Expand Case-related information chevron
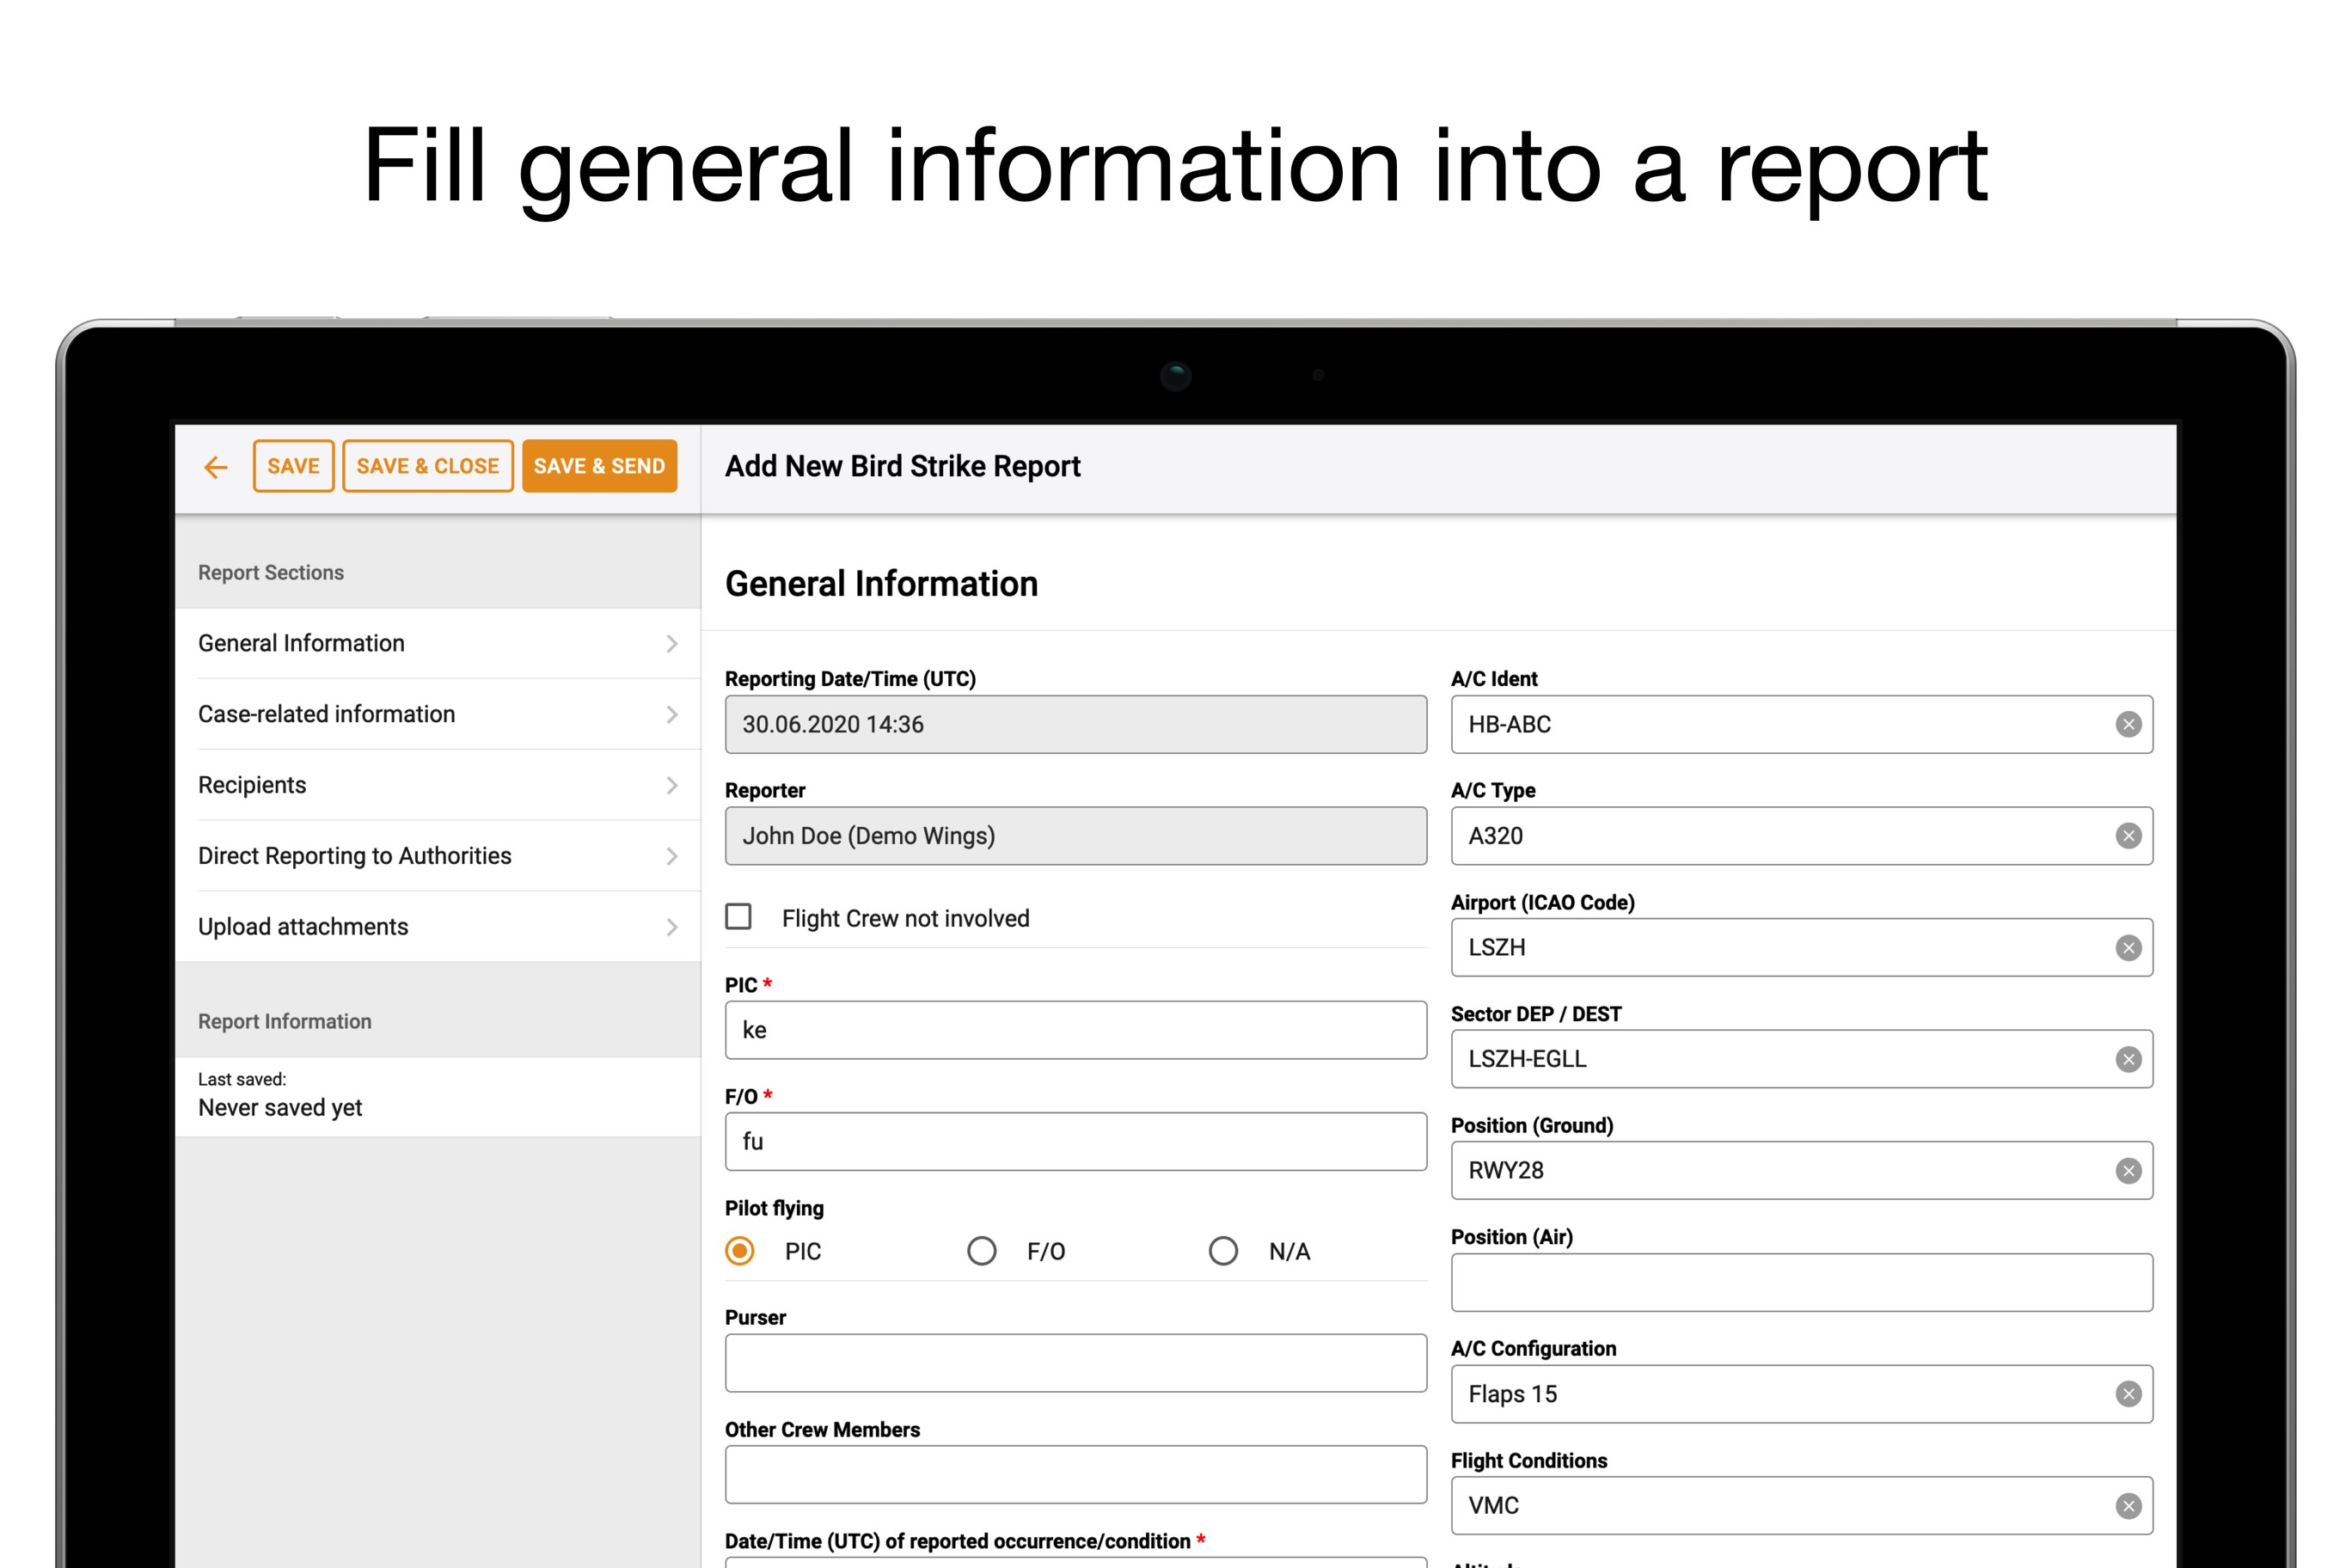This screenshot has width=2352, height=1568. 672,714
